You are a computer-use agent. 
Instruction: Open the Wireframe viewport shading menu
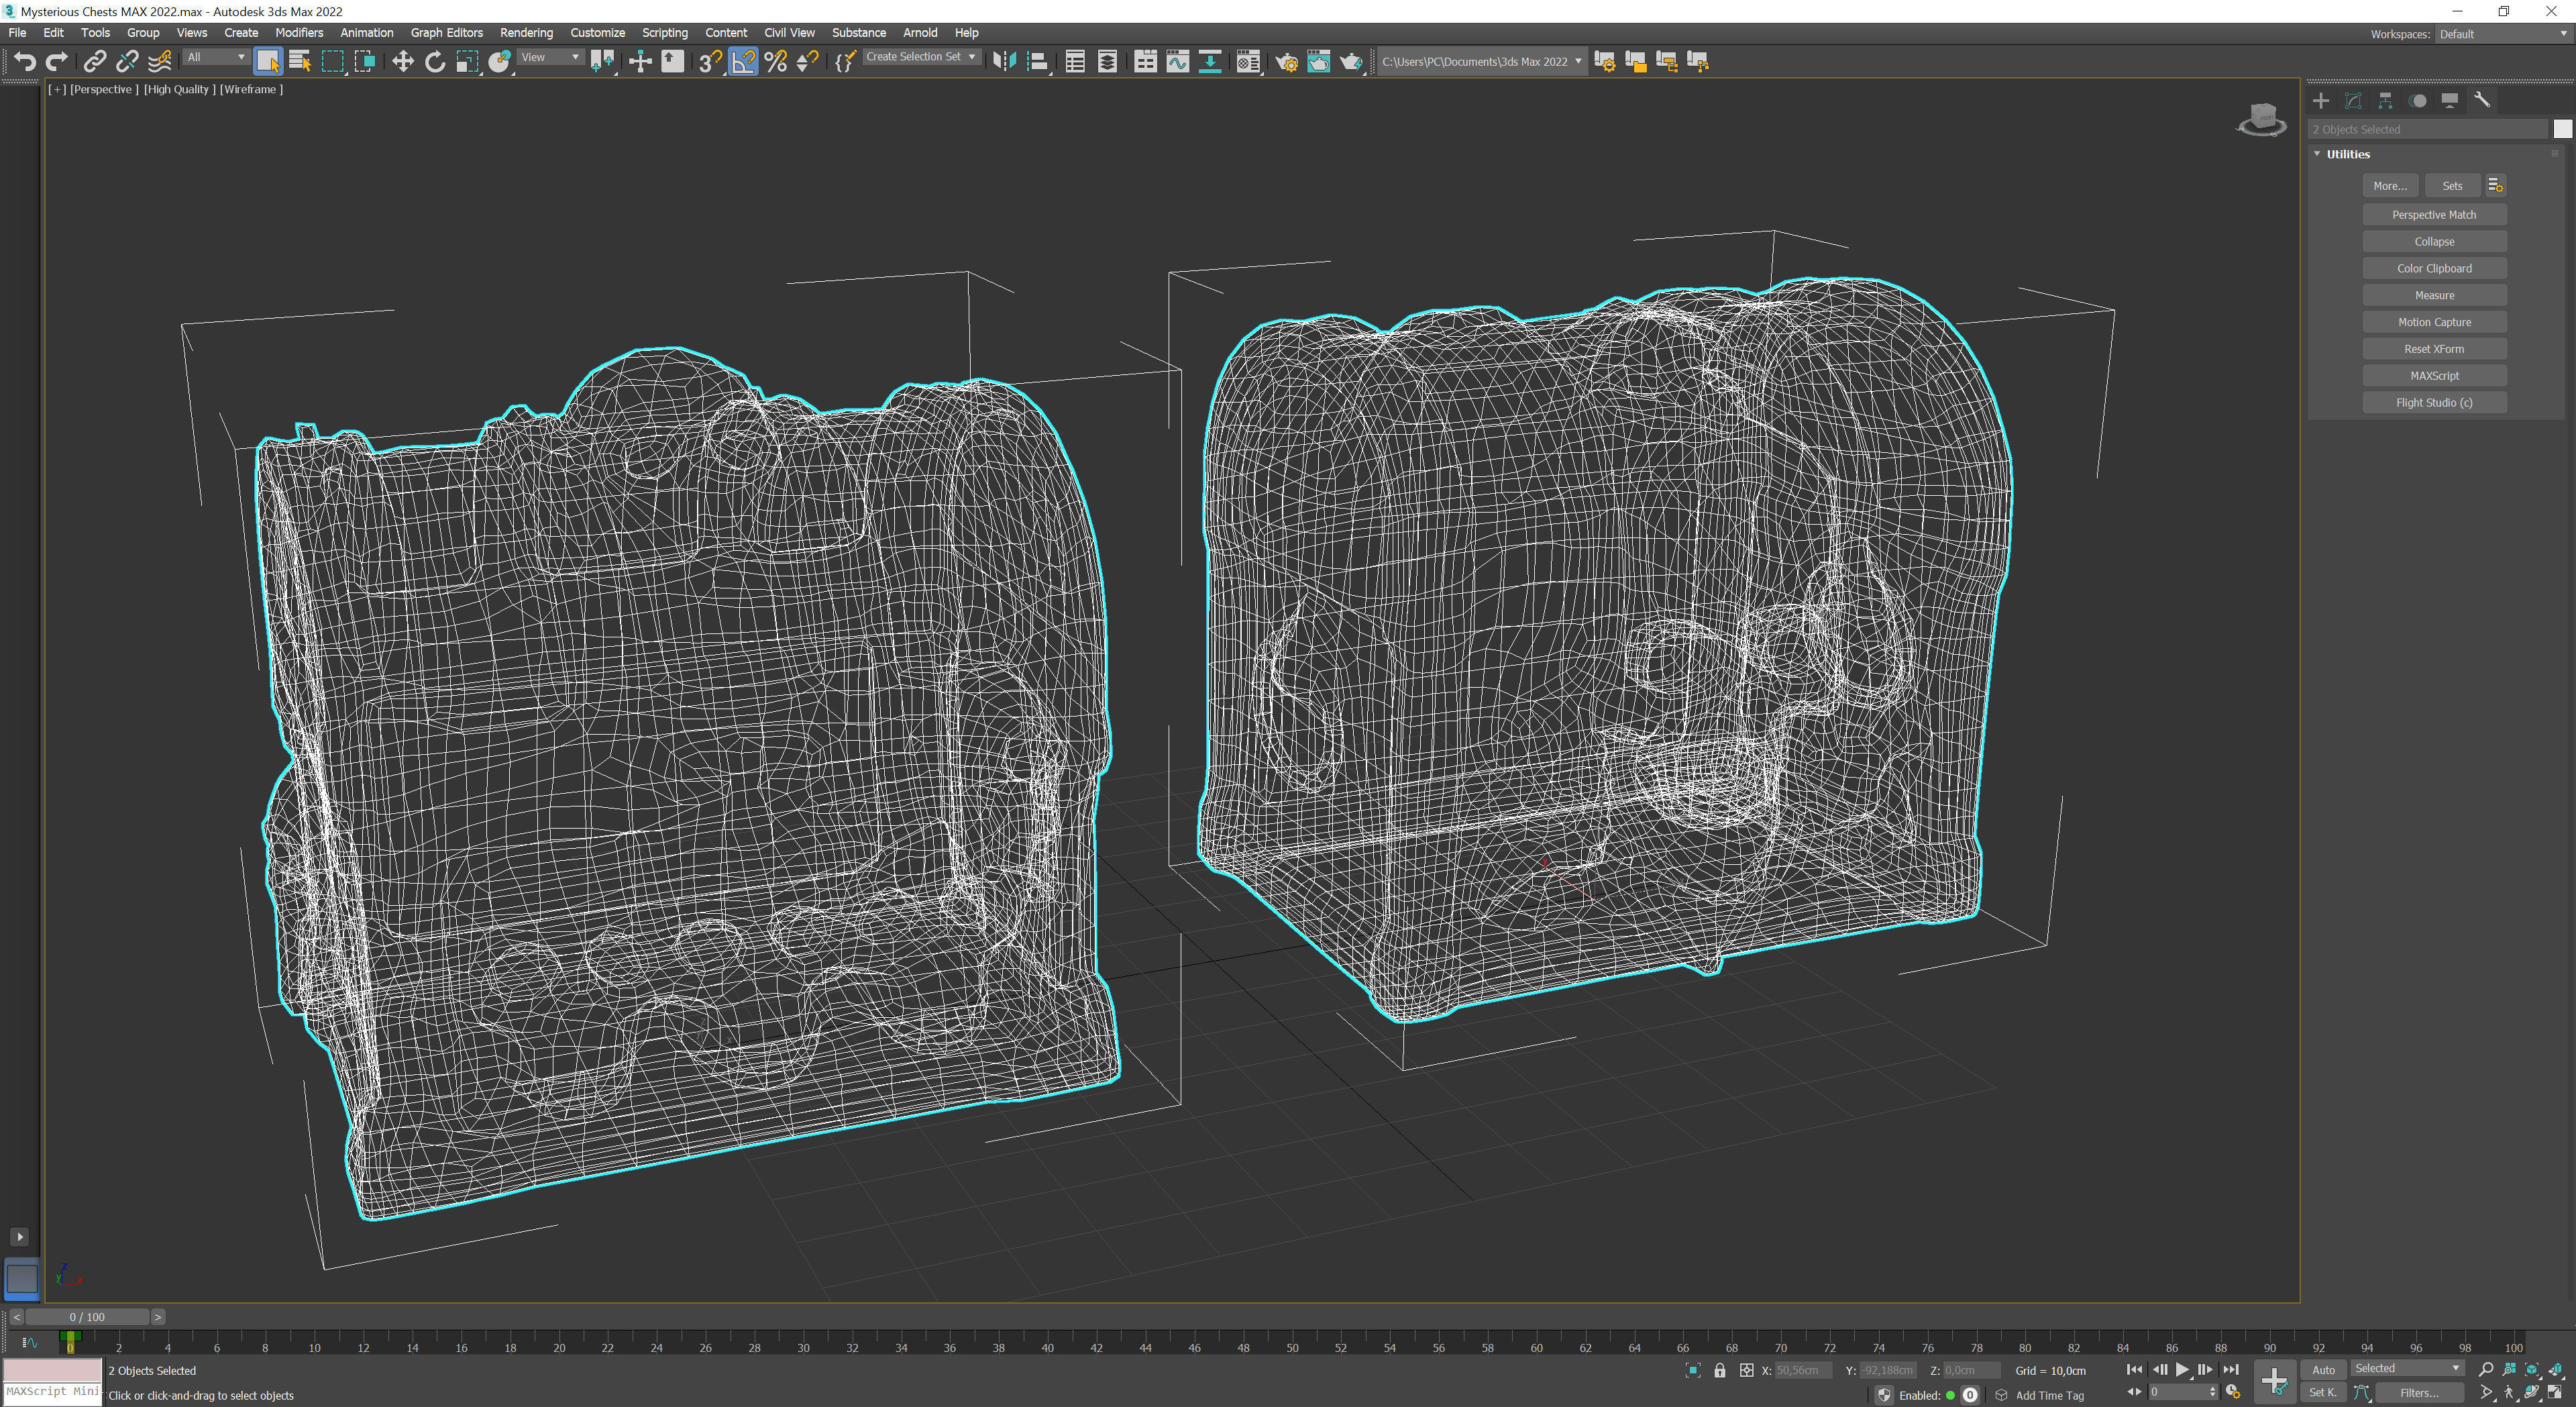click(251, 89)
